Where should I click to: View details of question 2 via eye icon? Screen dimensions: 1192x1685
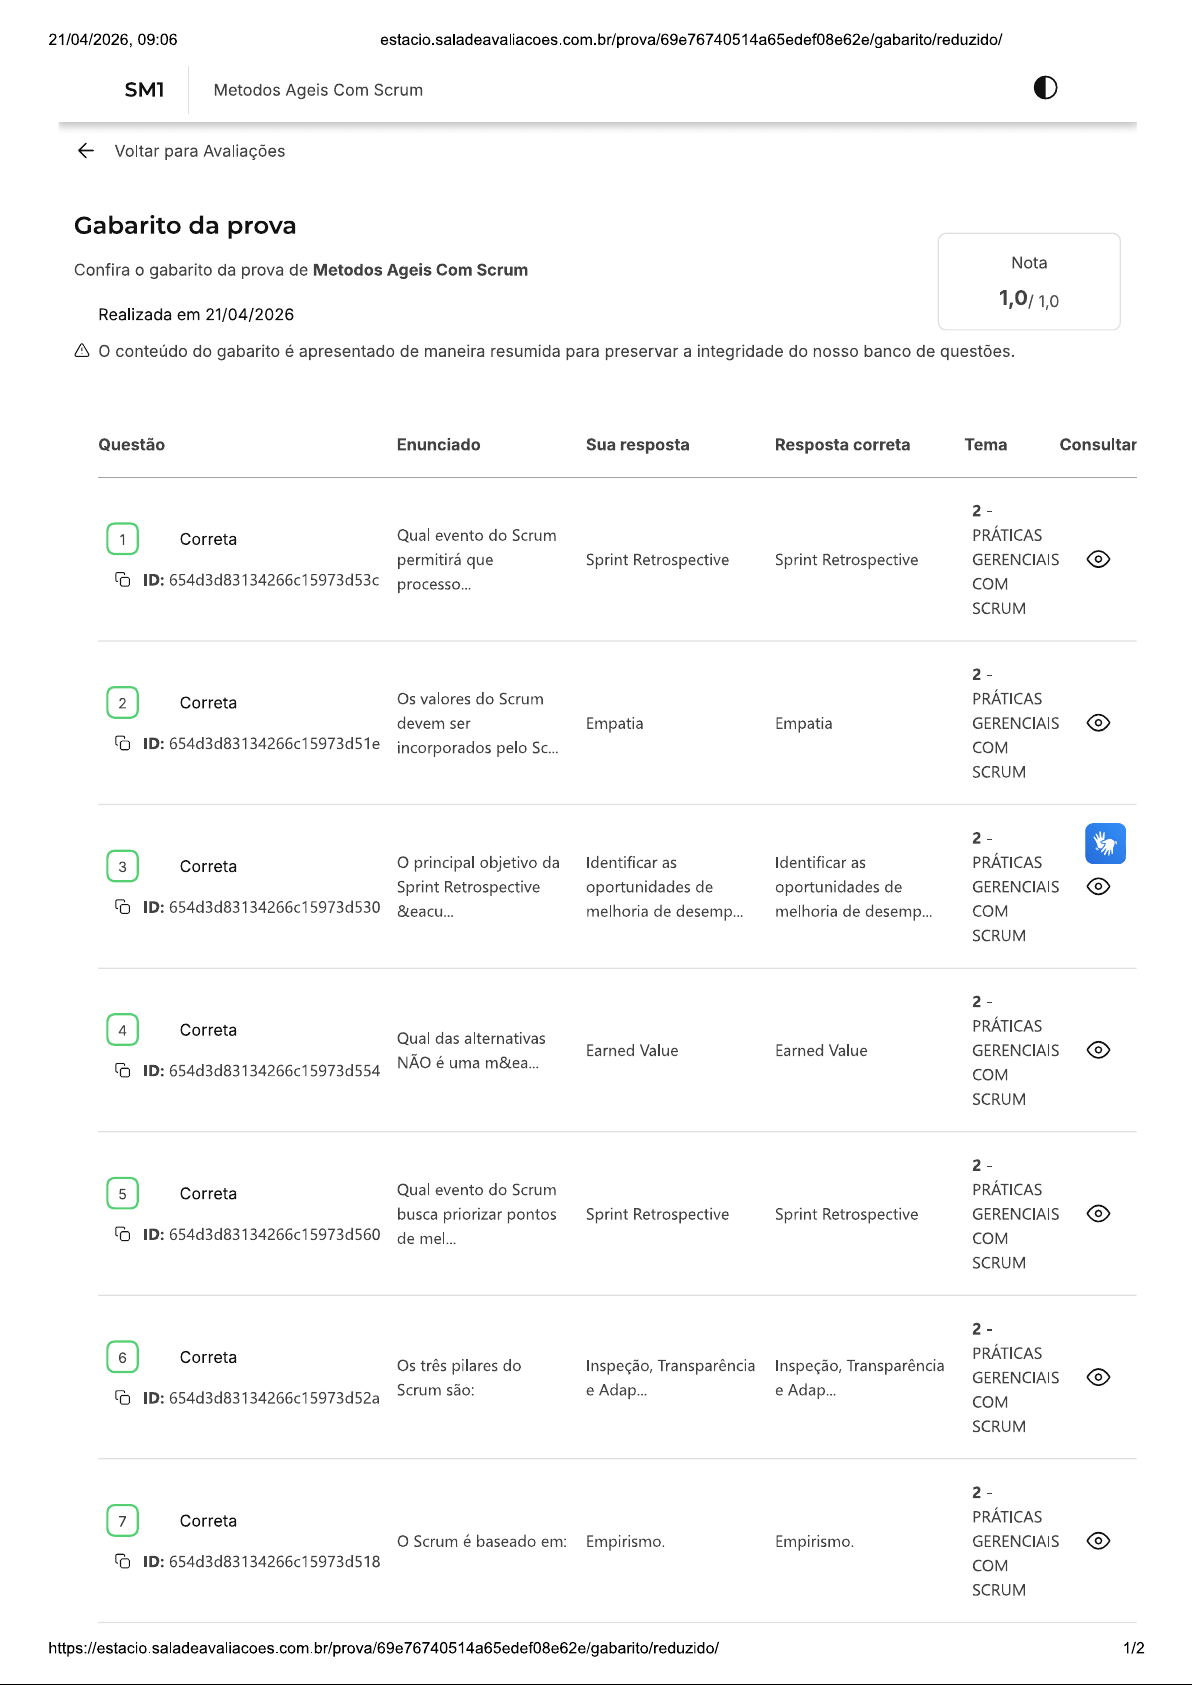click(1098, 723)
